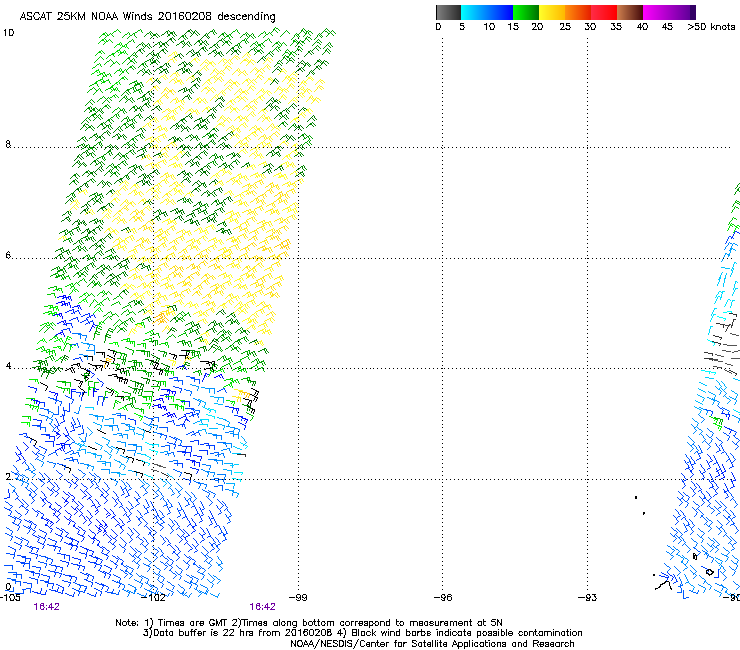
Task: Click the first purple '16:42' time stamp near -105
Action: pos(46,607)
